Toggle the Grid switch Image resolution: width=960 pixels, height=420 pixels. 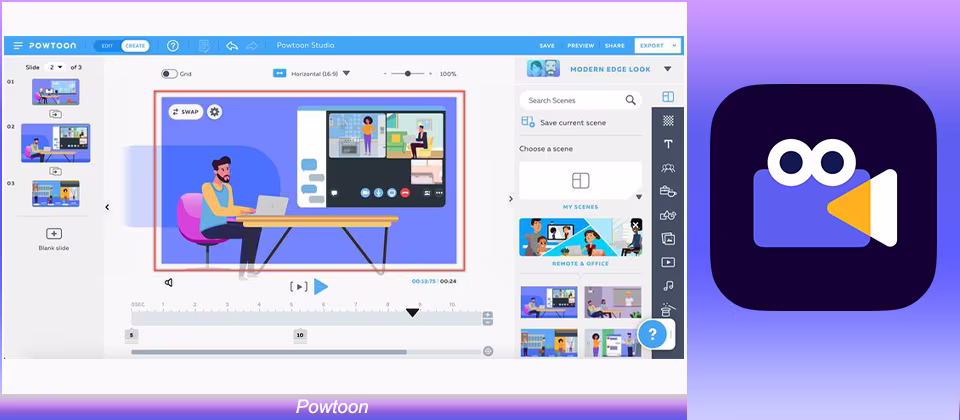pyautogui.click(x=170, y=73)
